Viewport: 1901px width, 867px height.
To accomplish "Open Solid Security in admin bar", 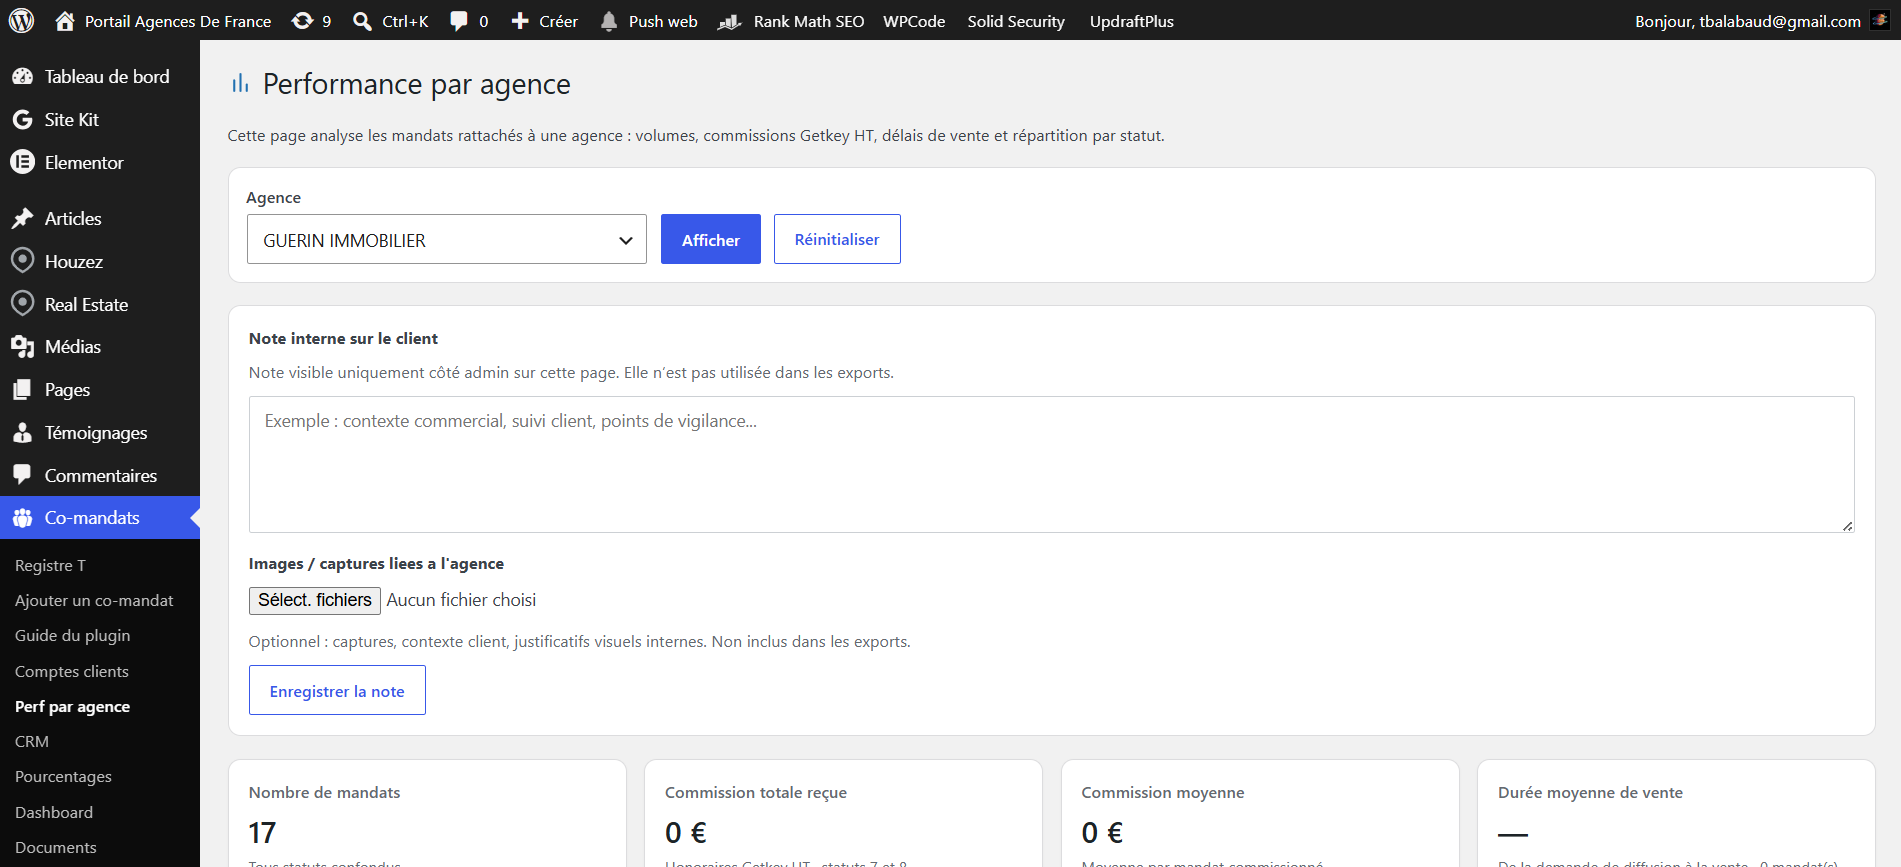I will click(1016, 21).
